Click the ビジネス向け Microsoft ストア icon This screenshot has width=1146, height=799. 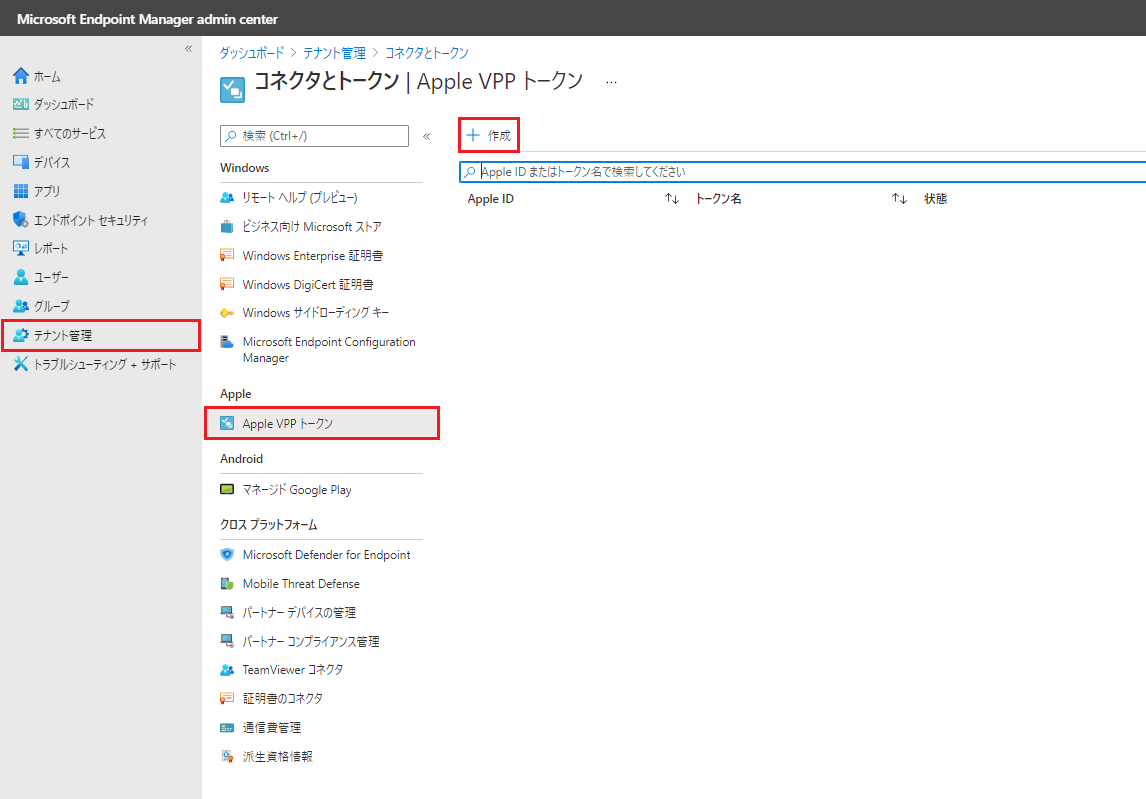click(227, 227)
